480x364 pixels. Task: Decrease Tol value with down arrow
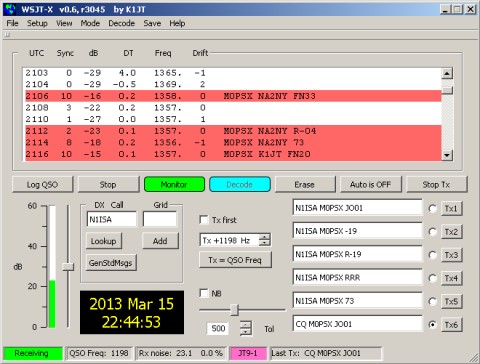coord(246,332)
